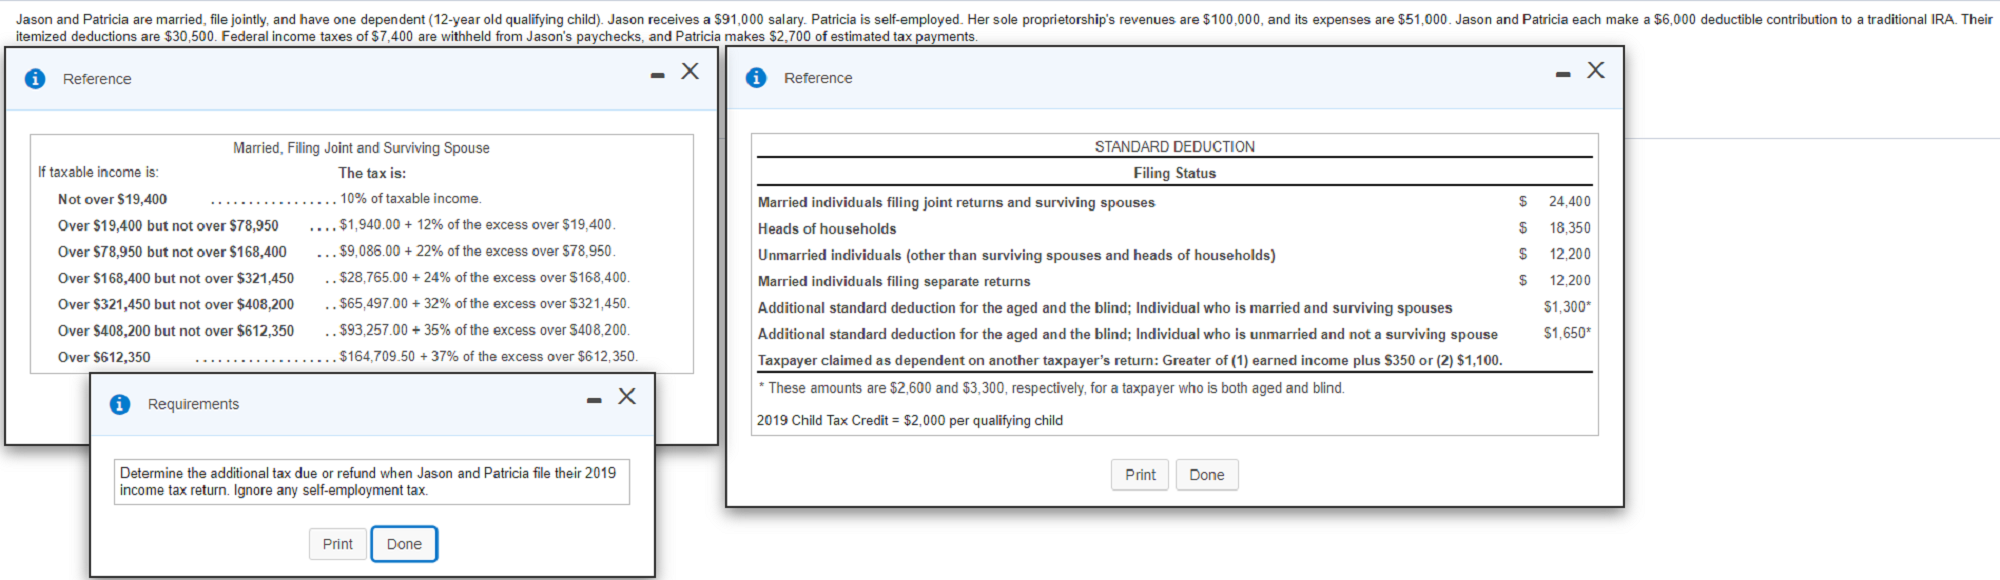
Task: Click the info icon in Requirements window
Action: click(120, 404)
